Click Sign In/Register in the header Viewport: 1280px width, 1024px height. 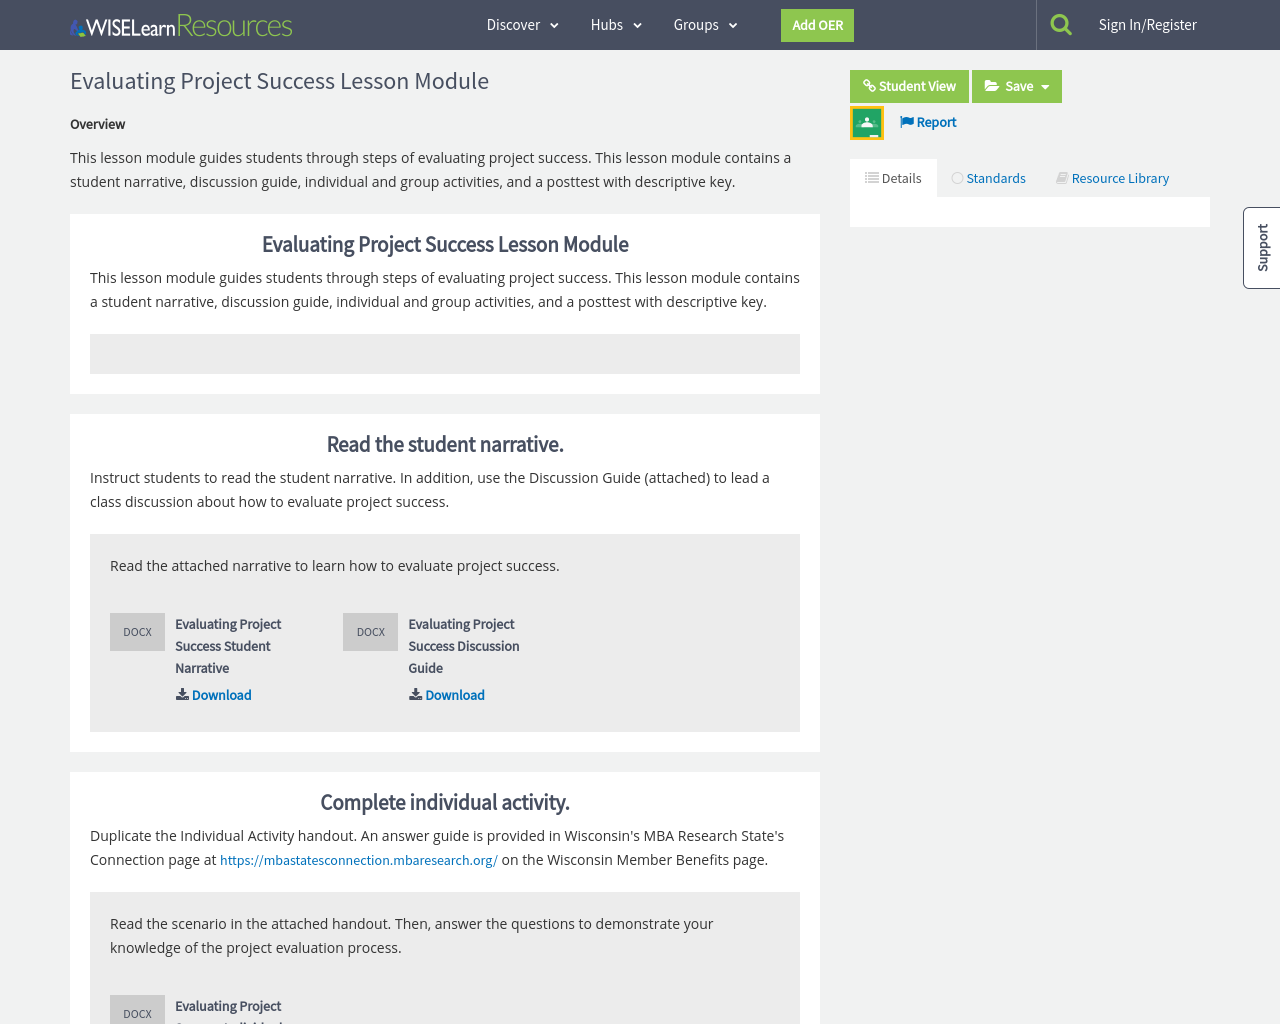point(1147,22)
